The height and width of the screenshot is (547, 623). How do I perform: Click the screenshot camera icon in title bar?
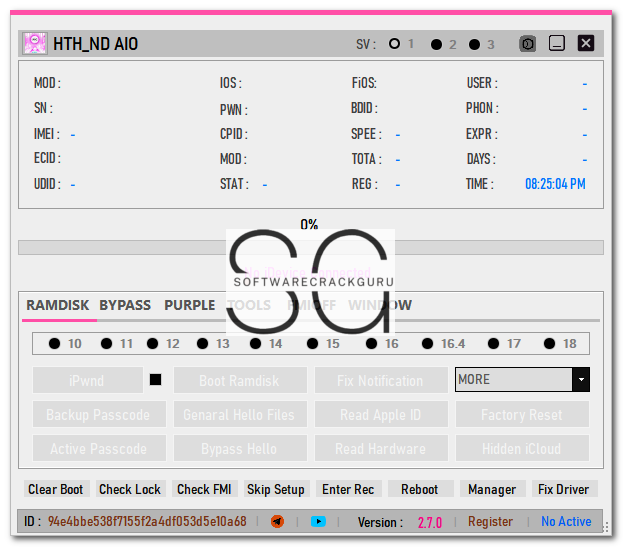[527, 43]
